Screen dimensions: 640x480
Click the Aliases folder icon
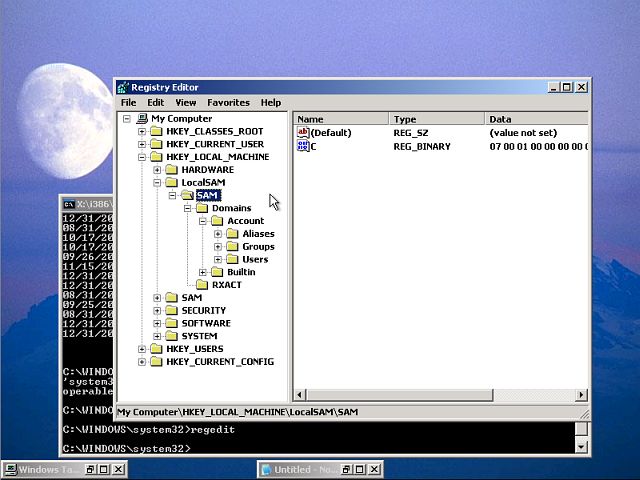232,233
